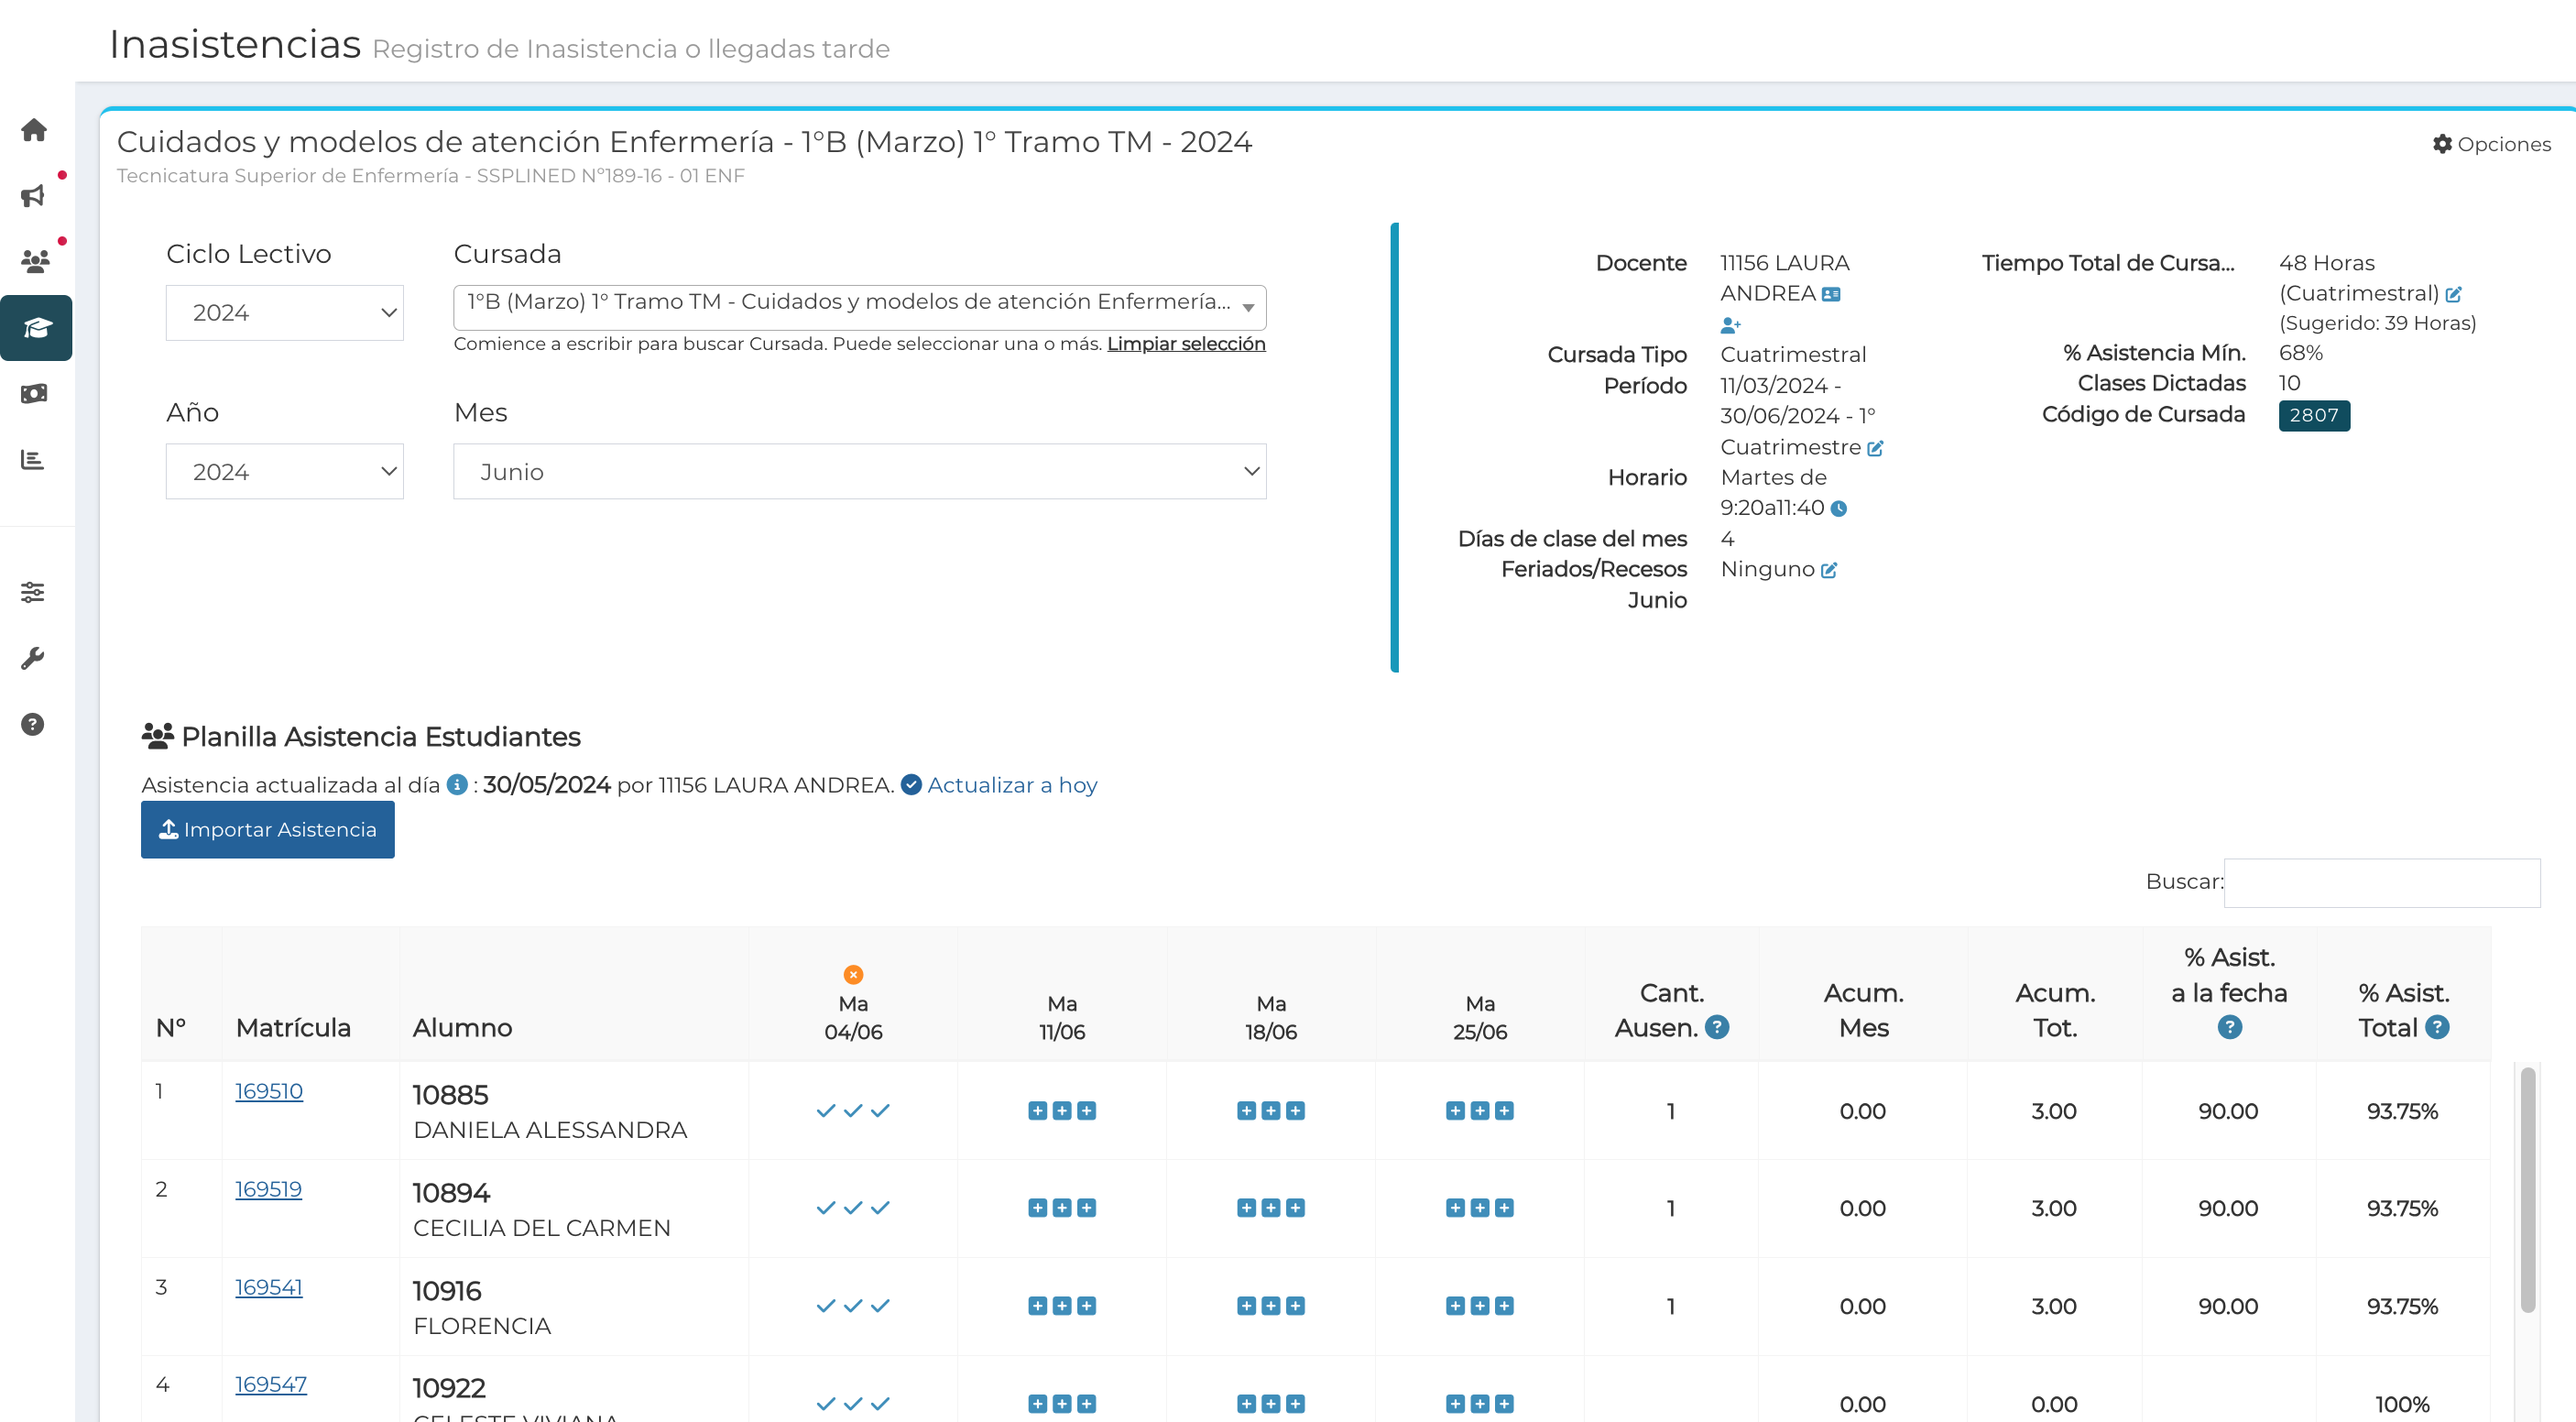
Task: Open the graduation cap academic menu
Action: pyautogui.click(x=36, y=328)
